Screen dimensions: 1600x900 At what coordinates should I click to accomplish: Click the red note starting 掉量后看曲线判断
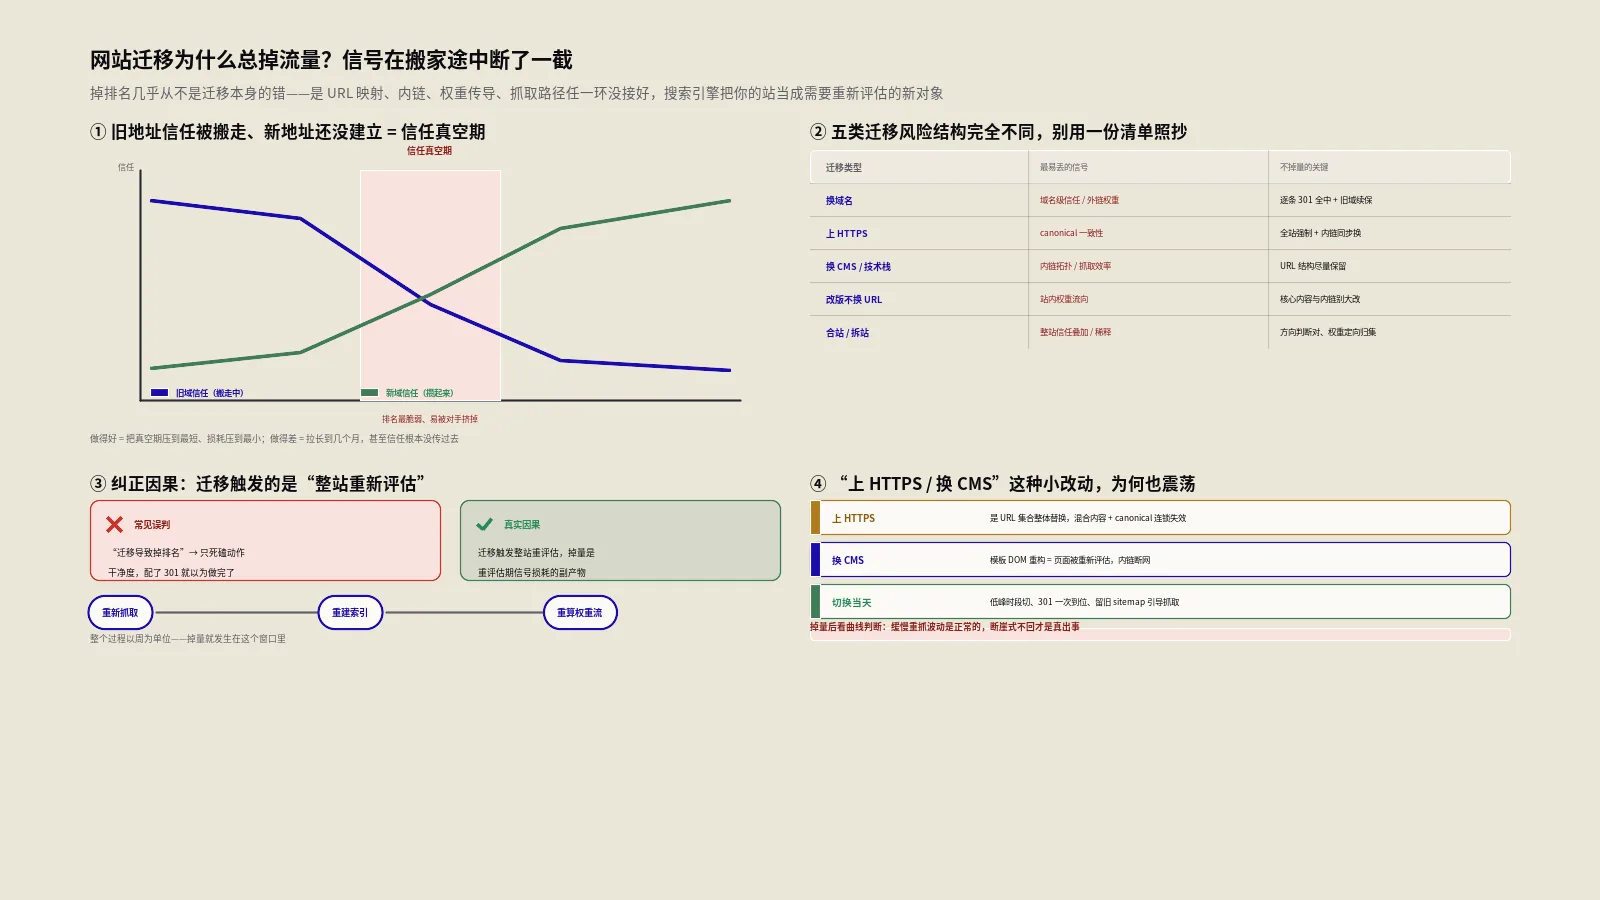[945, 627]
